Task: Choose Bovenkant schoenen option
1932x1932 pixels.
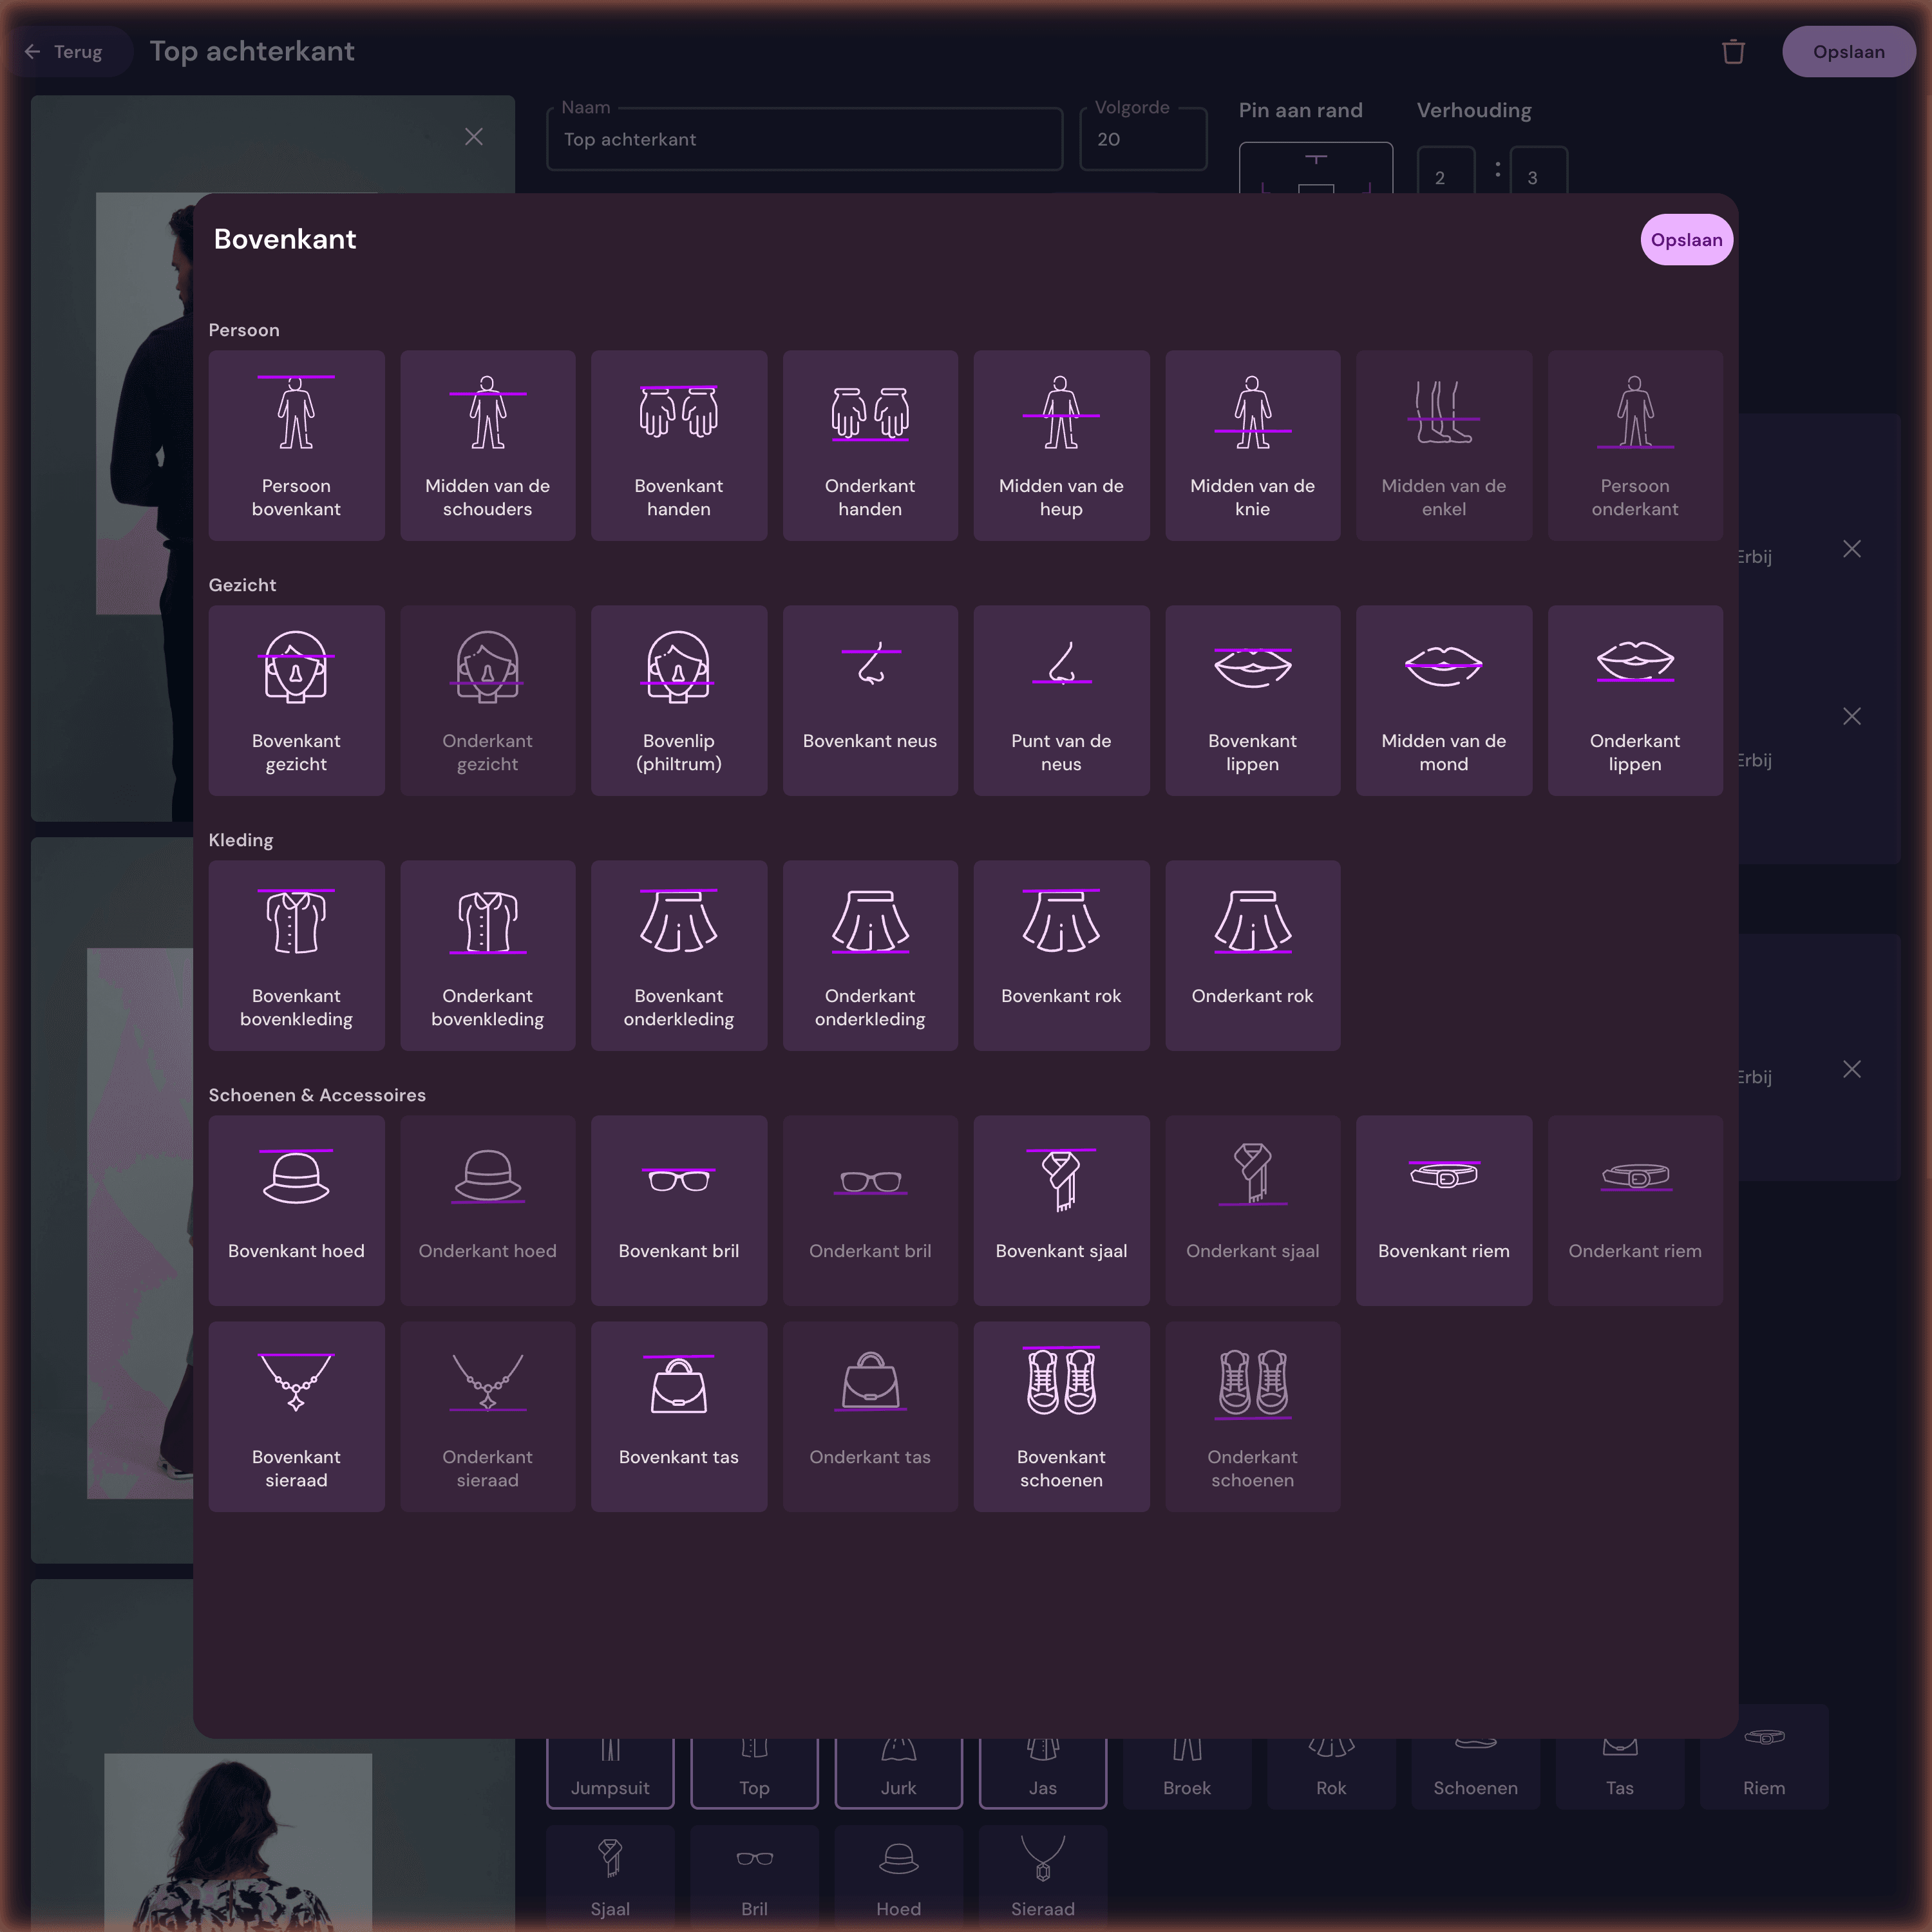Action: coord(1061,1416)
